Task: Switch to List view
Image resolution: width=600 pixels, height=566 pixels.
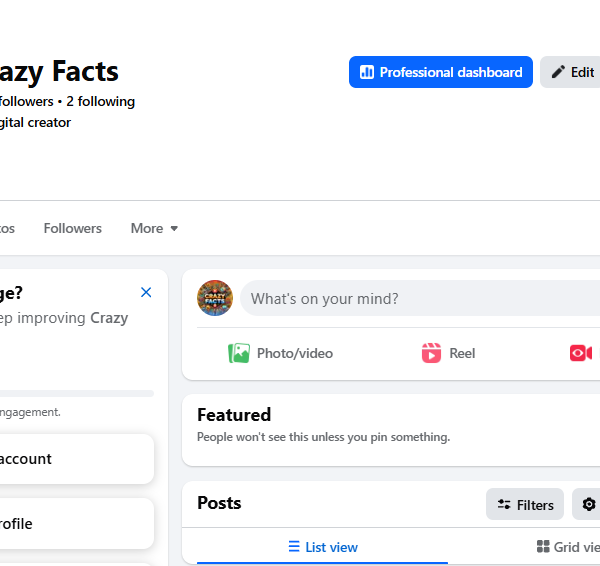Action: 323,547
